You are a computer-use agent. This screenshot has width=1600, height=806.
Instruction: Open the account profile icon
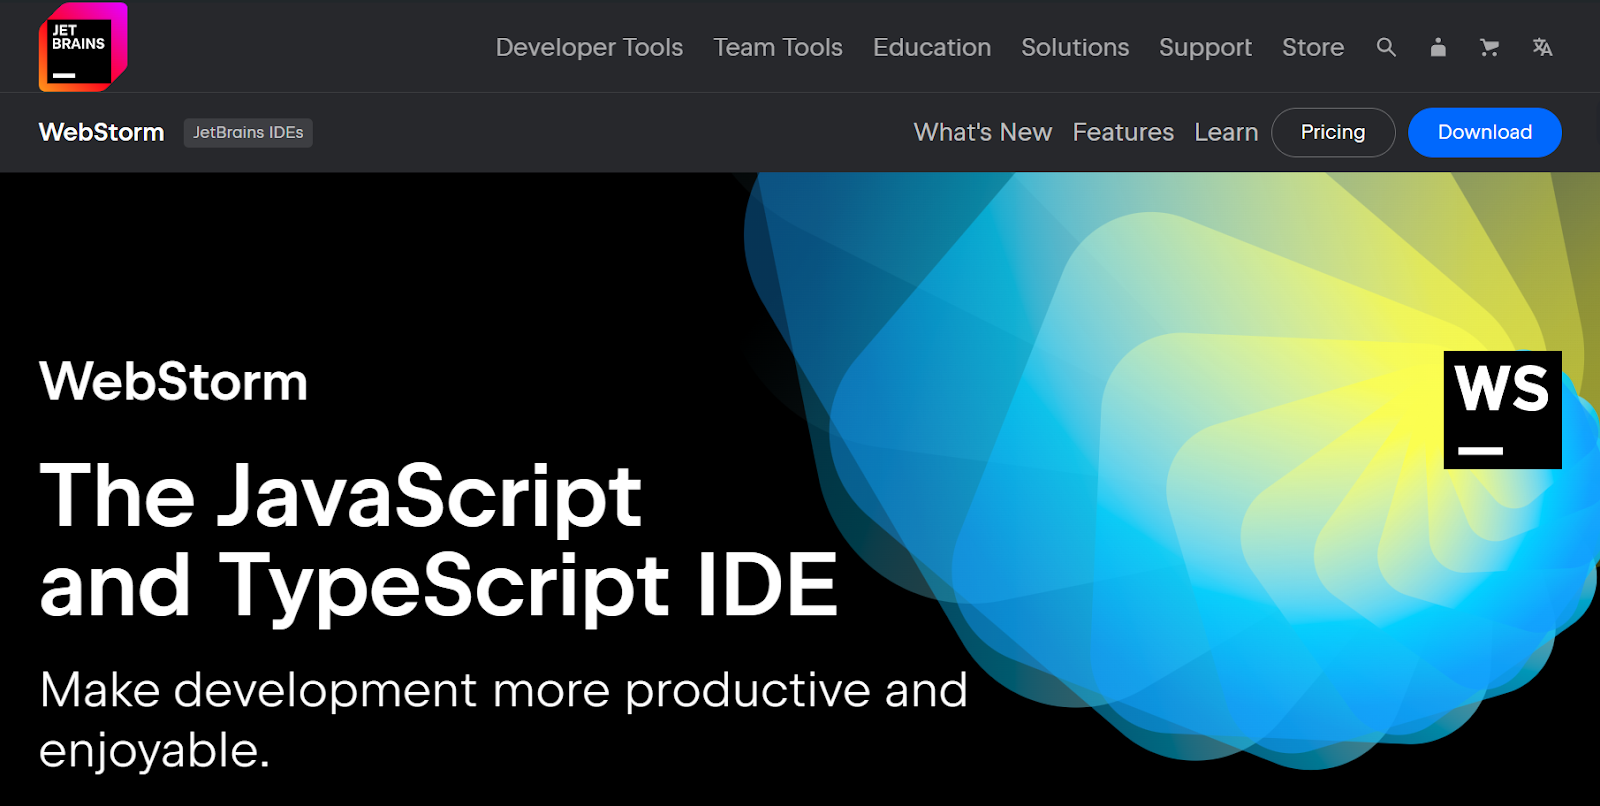[1438, 47]
